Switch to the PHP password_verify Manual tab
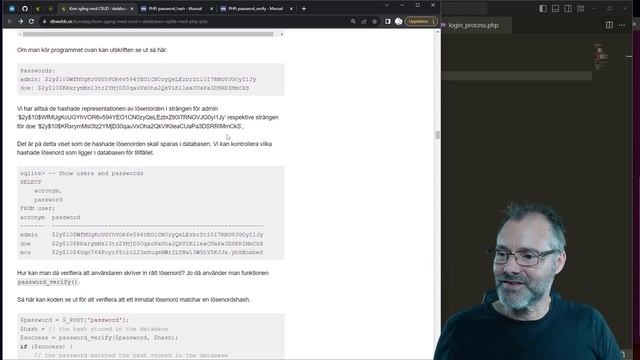This screenshot has width=640, height=360. [256, 9]
